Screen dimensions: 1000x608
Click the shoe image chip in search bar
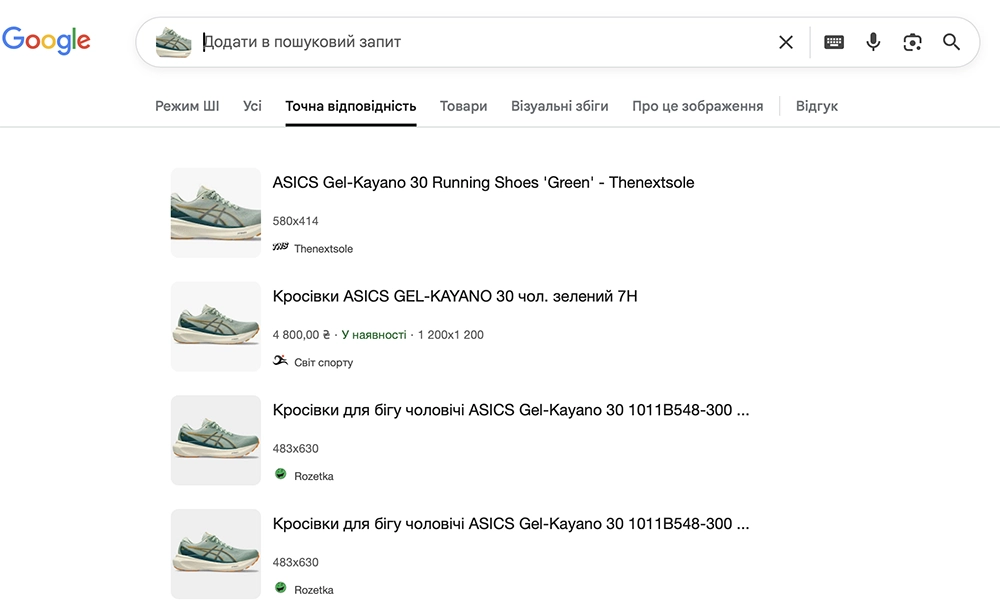173,42
